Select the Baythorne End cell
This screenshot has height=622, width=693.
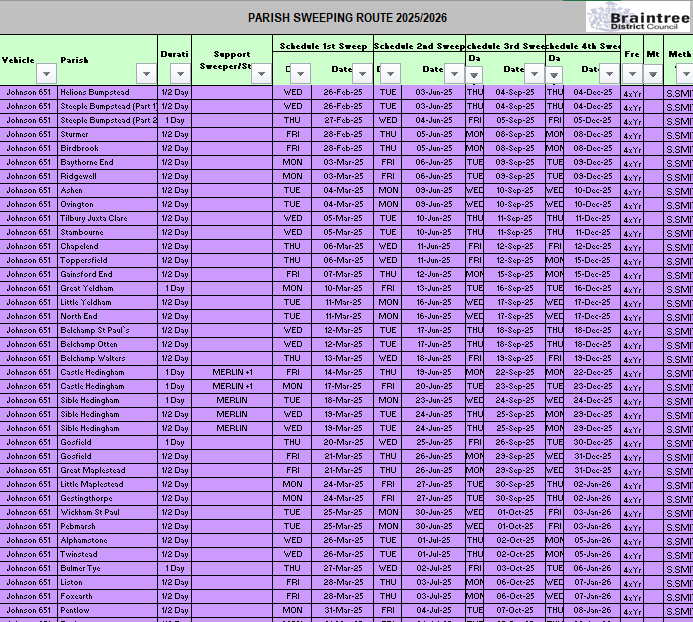(107, 162)
